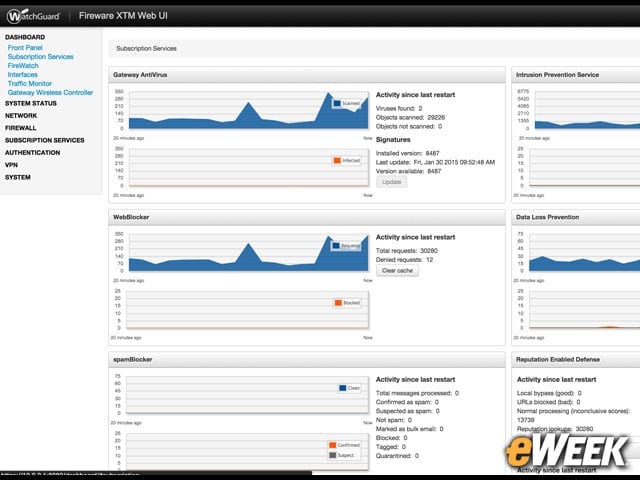Click the Data Loss Prevention panel header
640x480 pixels.
[x=576, y=218]
